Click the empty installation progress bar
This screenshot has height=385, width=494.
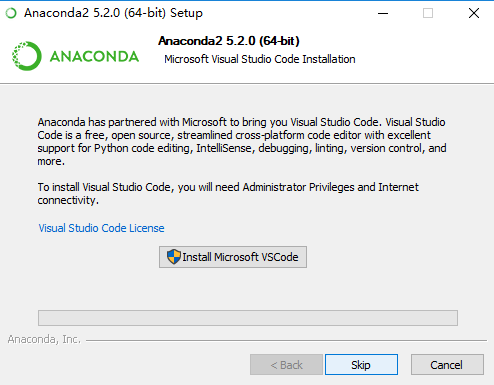(x=248, y=318)
